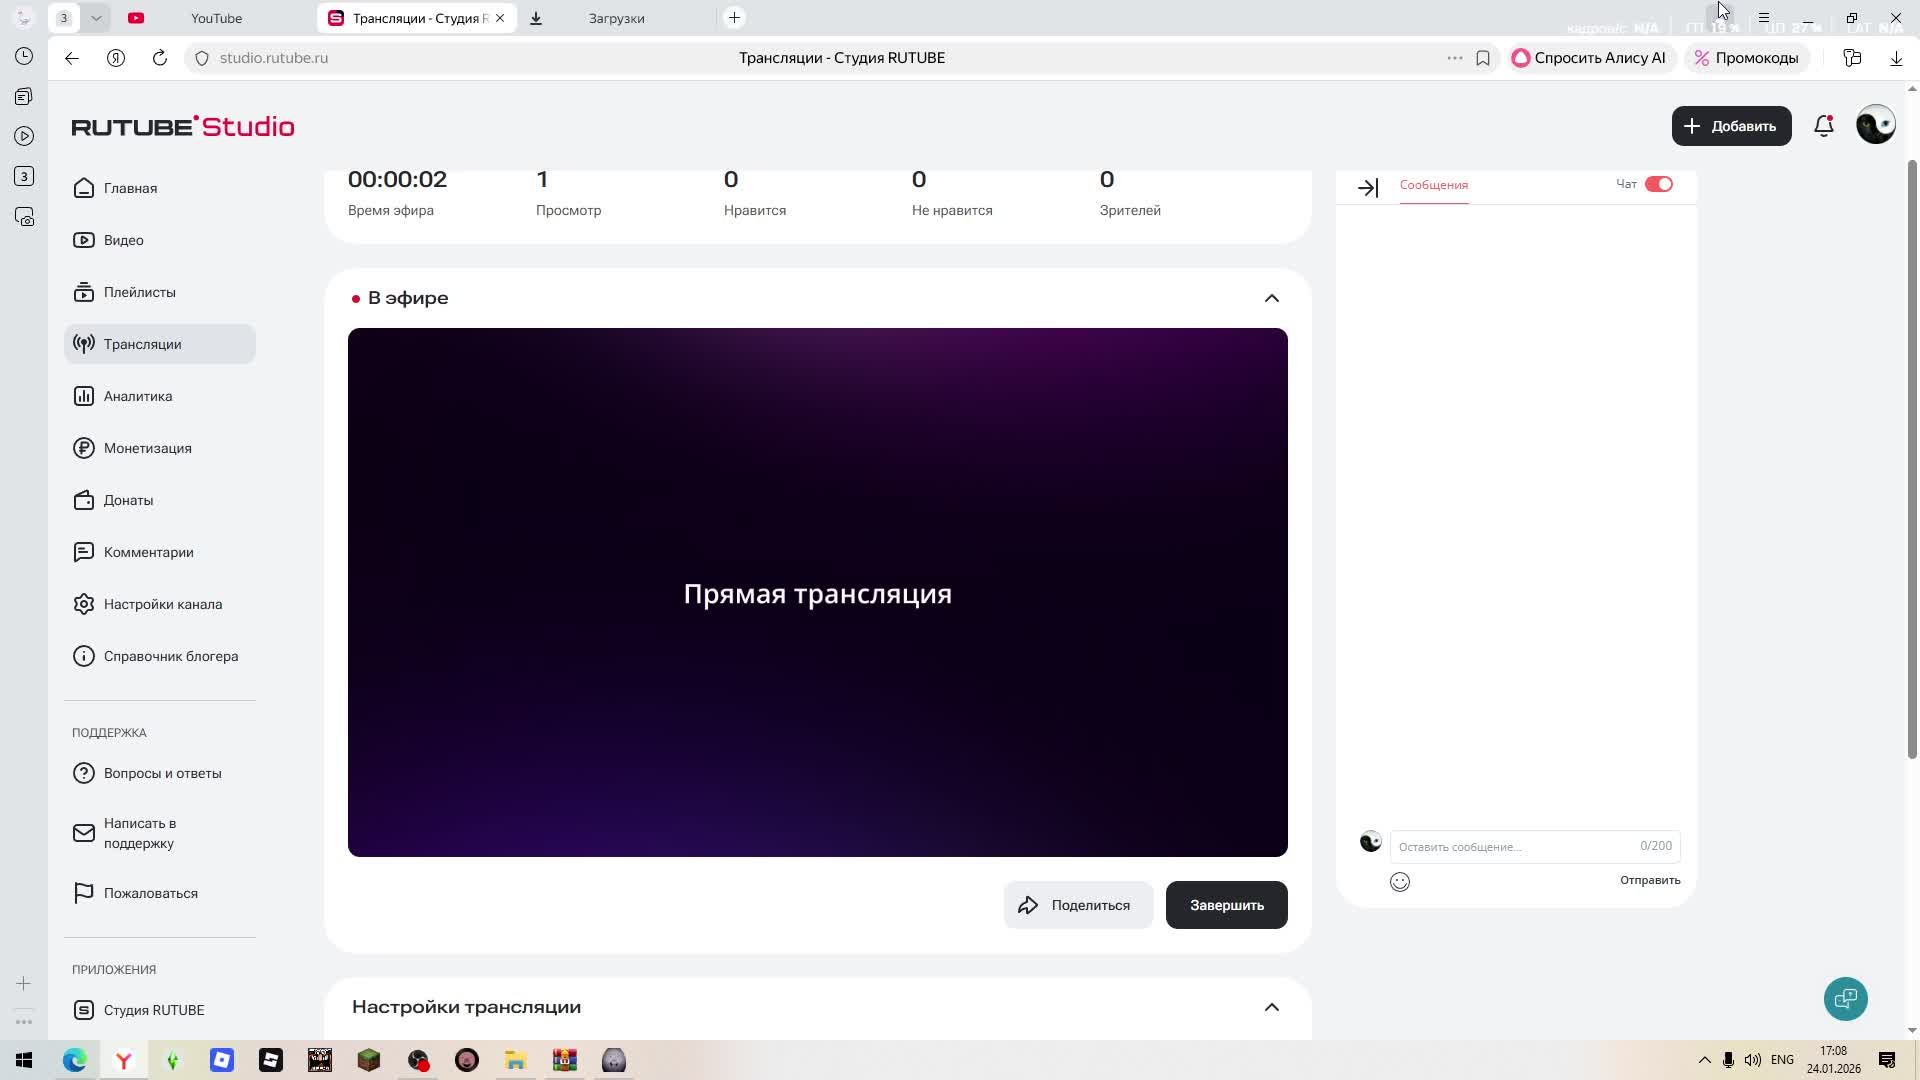Open the Монетизация section

point(148,448)
